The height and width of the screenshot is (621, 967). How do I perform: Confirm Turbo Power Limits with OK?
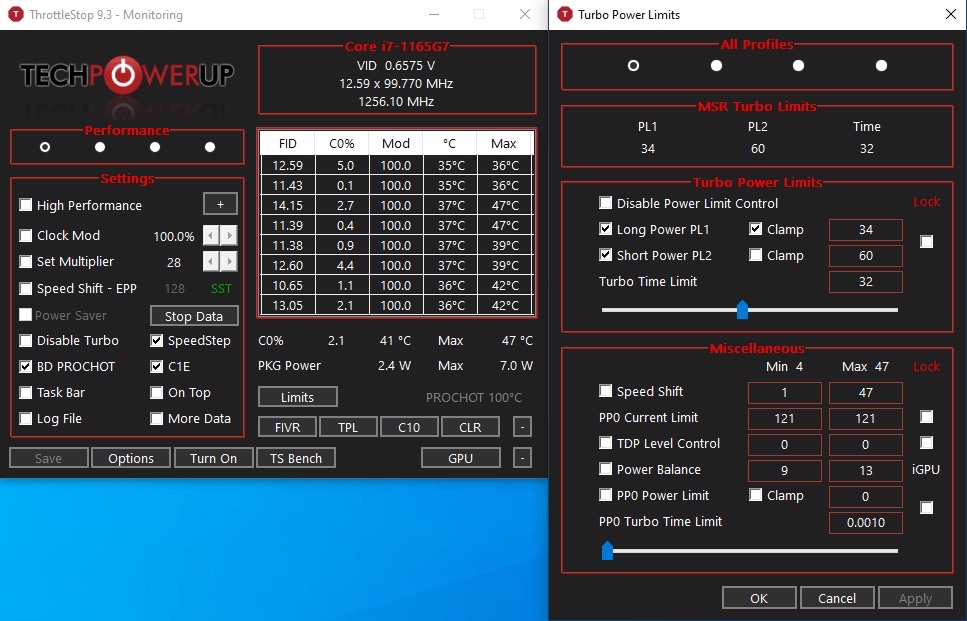(759, 598)
